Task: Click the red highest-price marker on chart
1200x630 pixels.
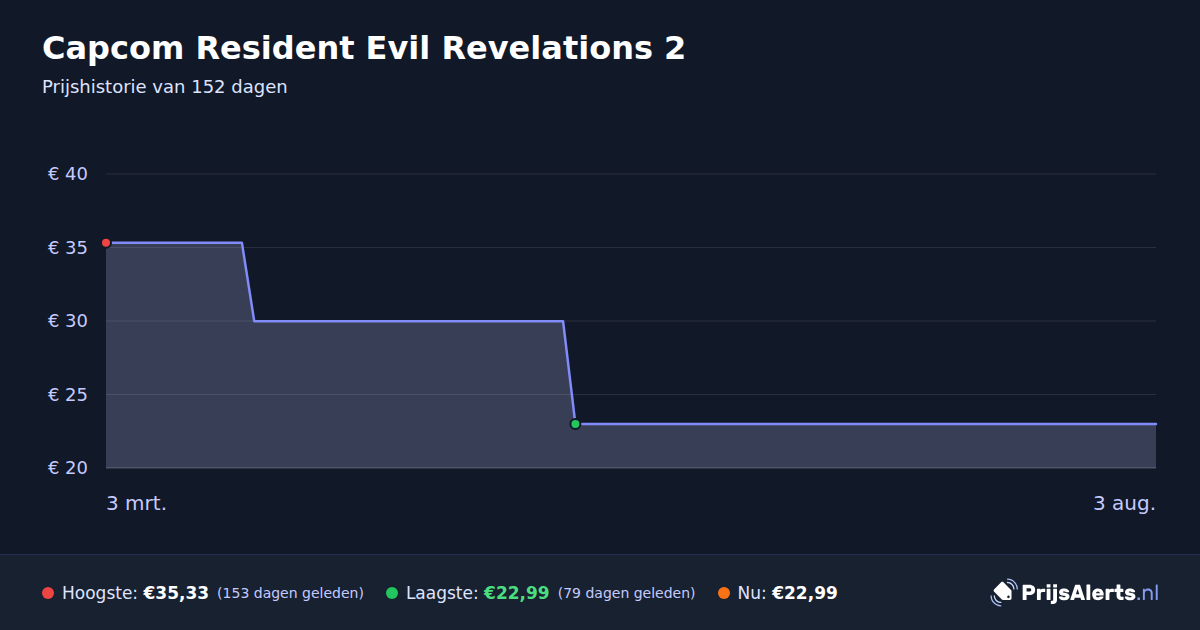Action: coord(106,243)
